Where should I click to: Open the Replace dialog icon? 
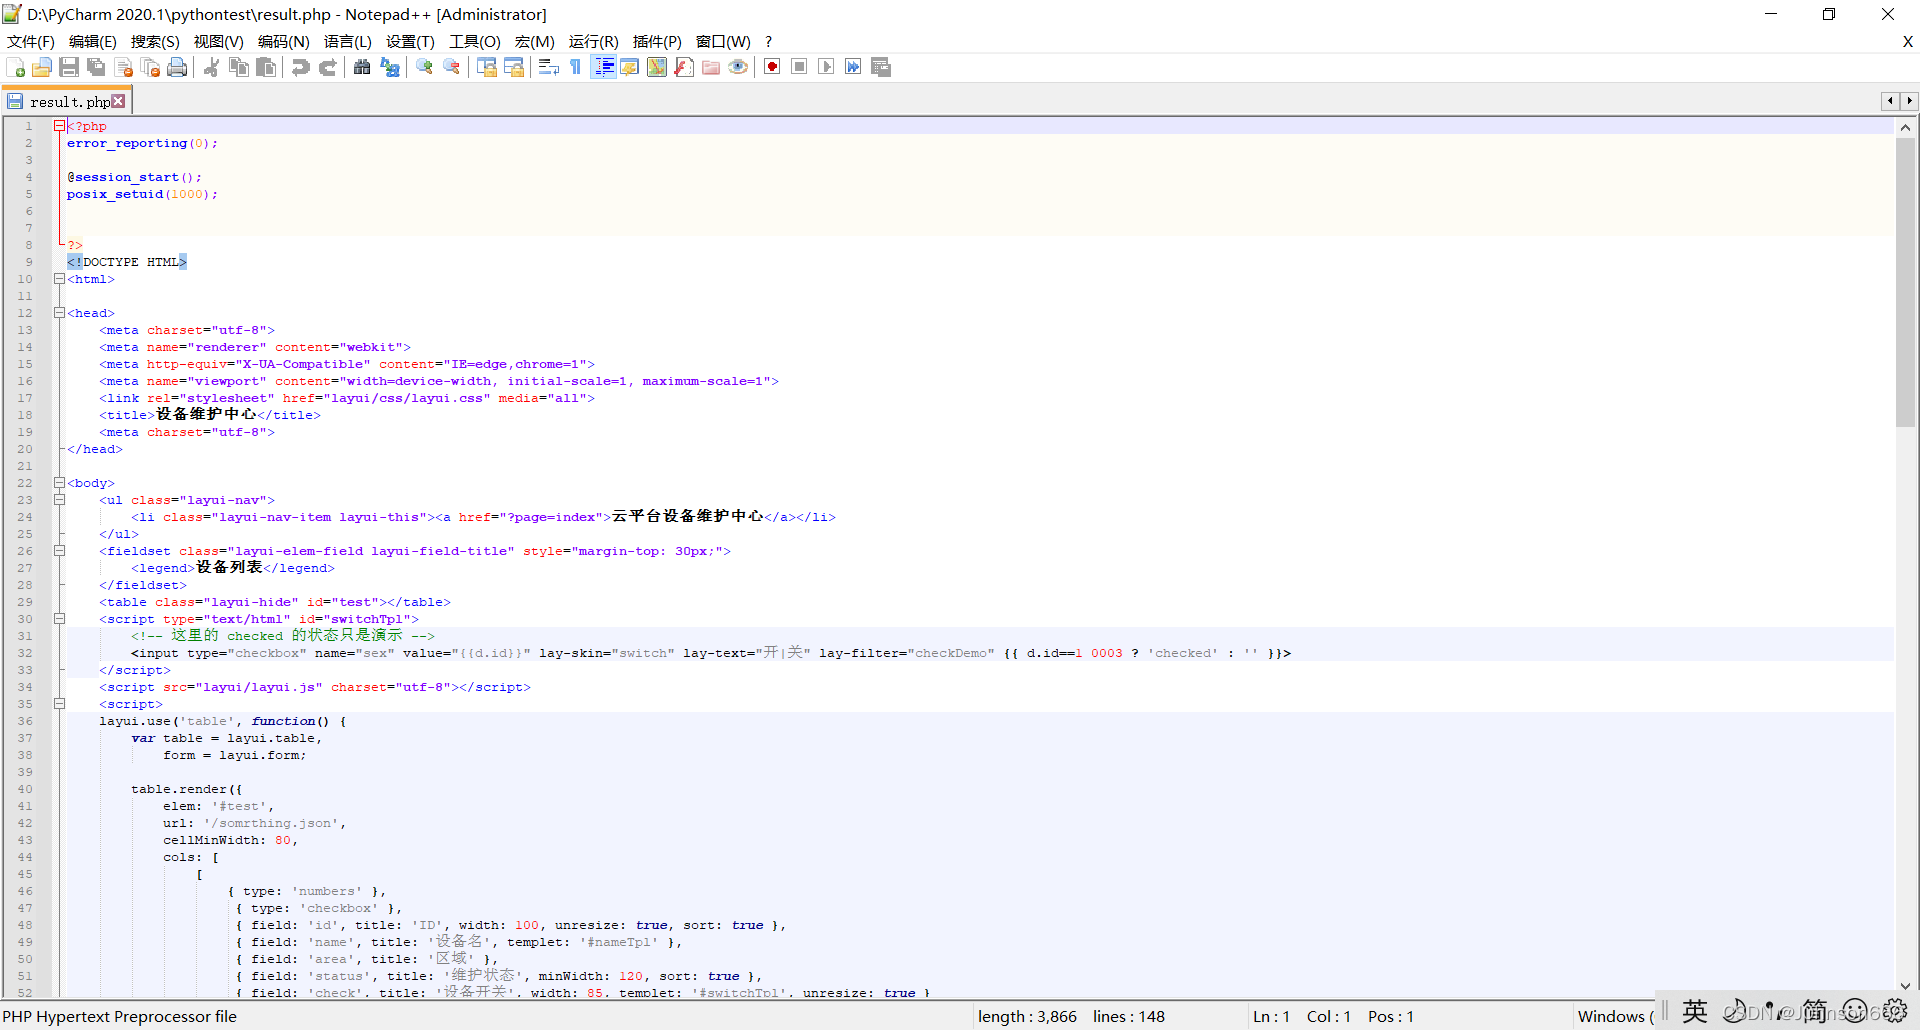[390, 67]
